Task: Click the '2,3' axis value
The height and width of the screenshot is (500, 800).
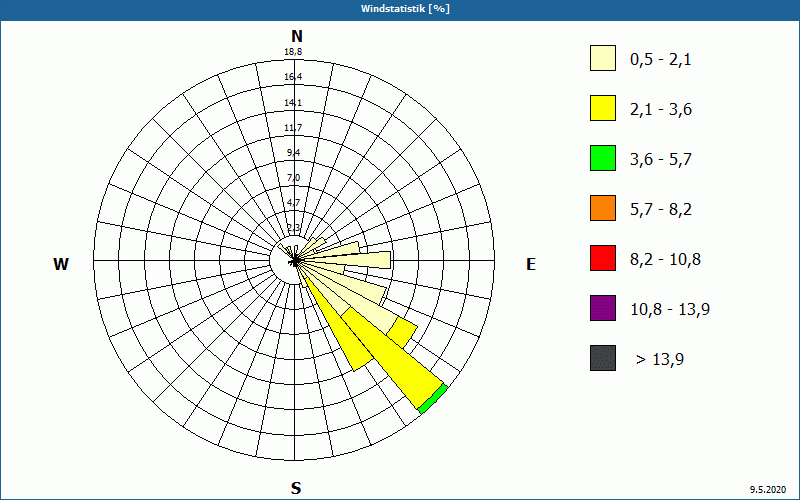Action: 293,228
